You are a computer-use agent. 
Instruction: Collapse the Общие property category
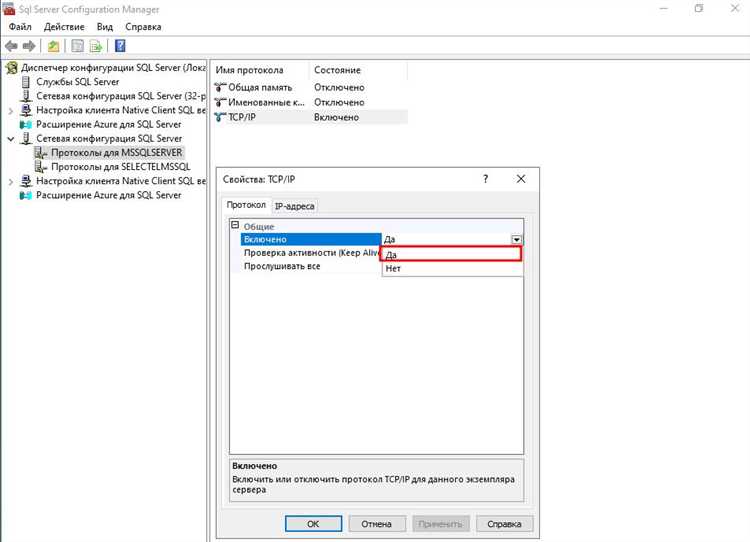click(236, 227)
